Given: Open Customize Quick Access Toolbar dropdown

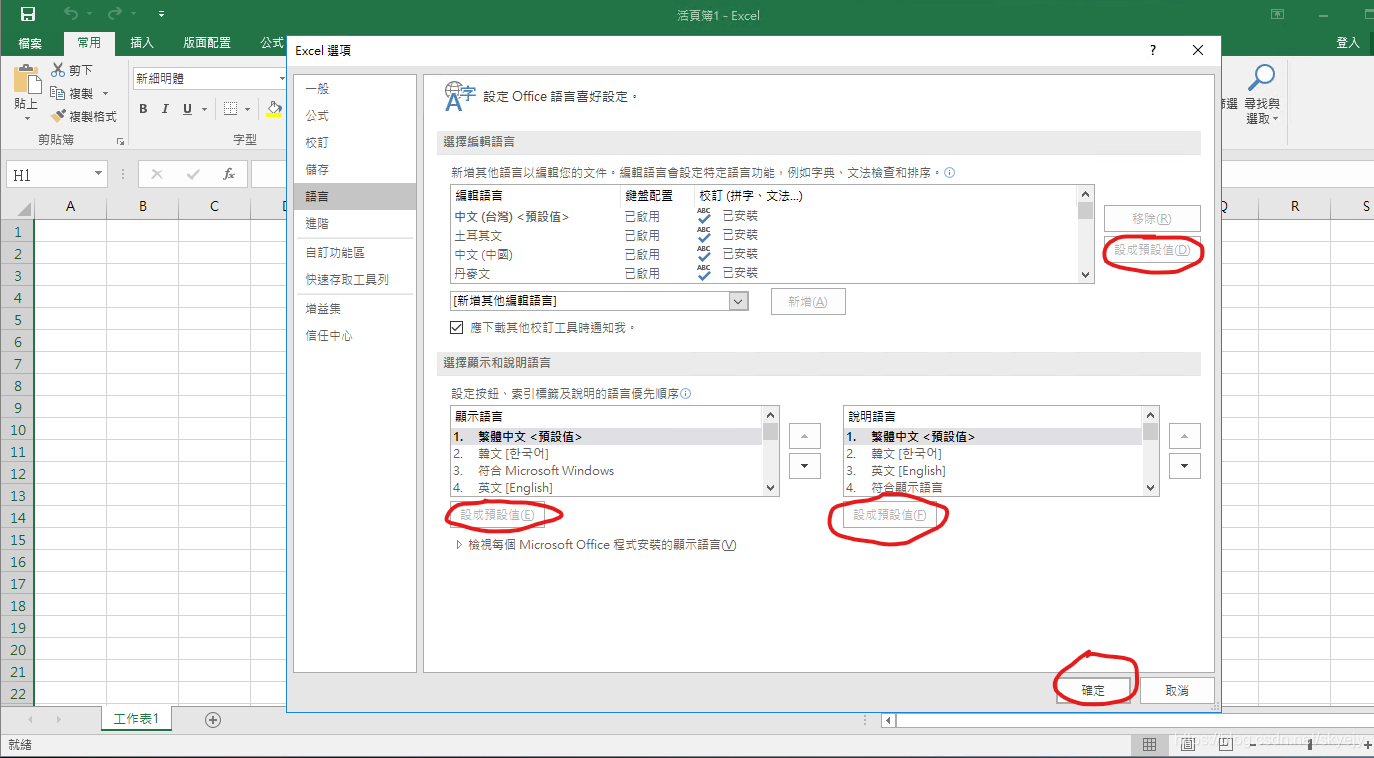Looking at the screenshot, I should coord(162,14).
